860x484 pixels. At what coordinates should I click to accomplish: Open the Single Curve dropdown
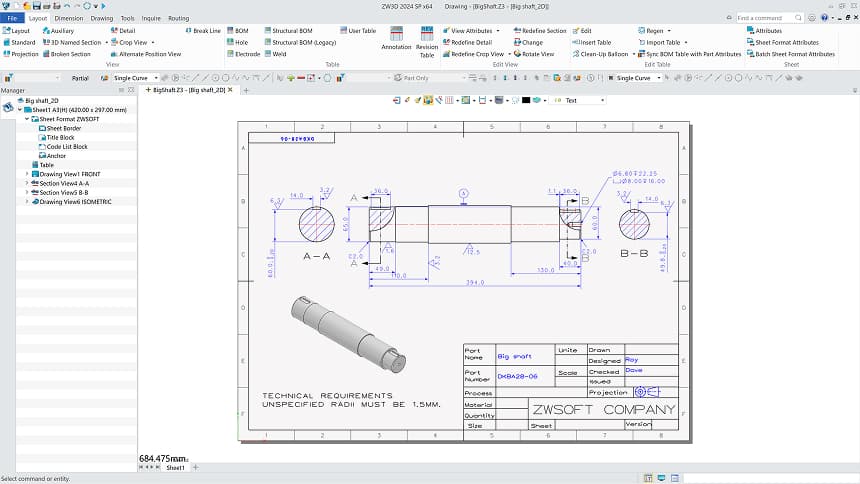point(155,77)
